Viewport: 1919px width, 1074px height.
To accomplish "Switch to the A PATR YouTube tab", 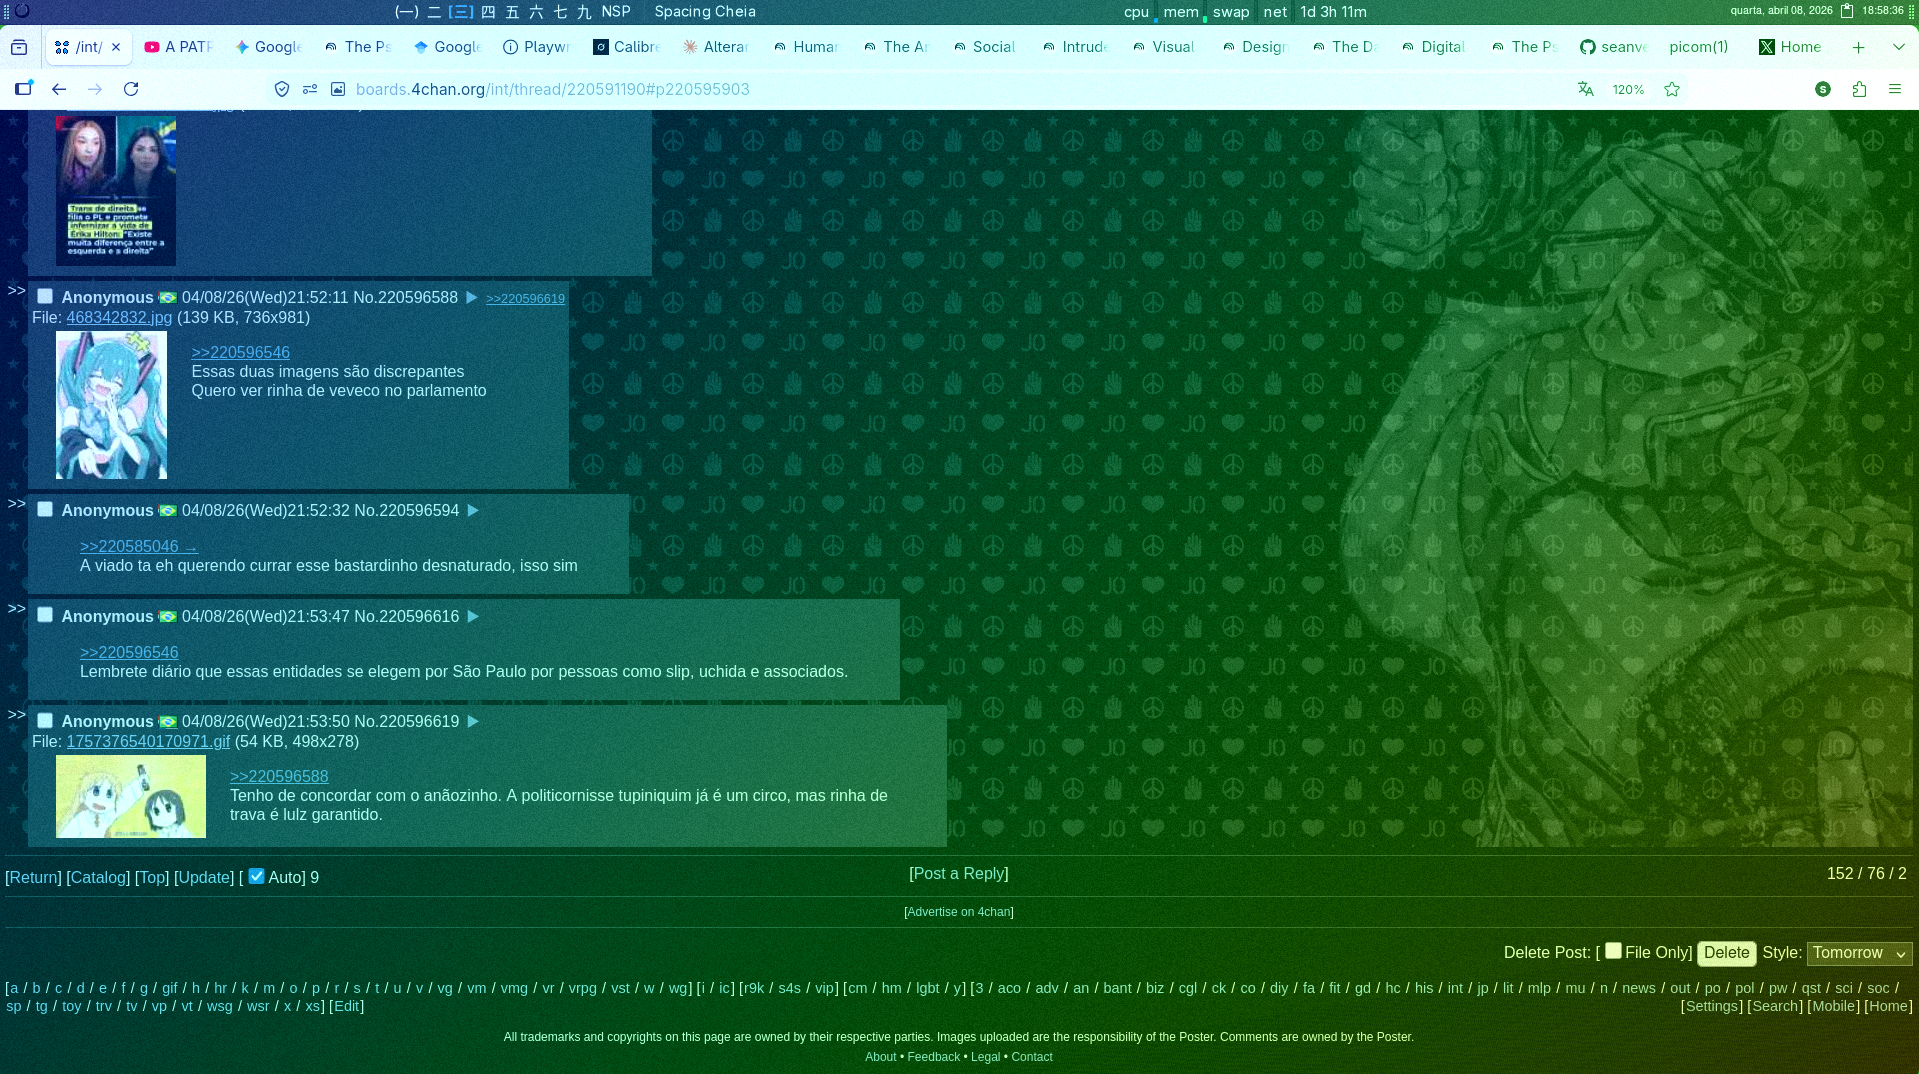I will [180, 47].
